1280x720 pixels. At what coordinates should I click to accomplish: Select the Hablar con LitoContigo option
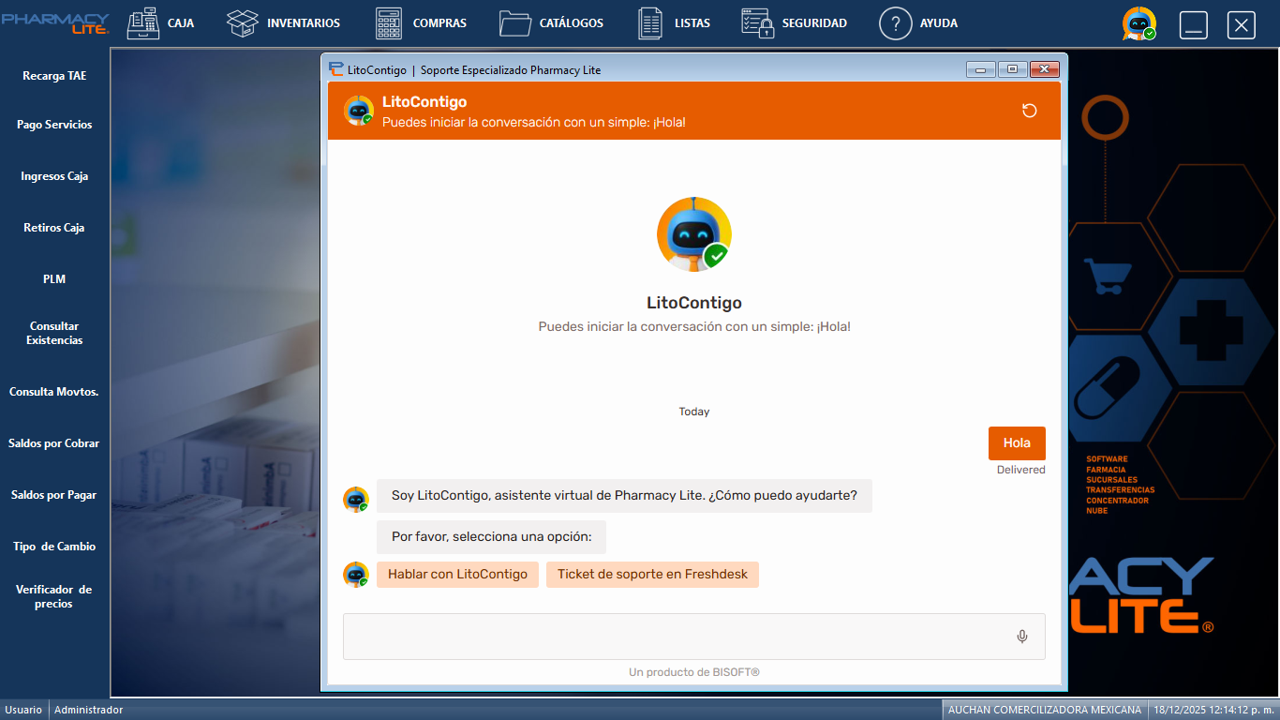(457, 574)
